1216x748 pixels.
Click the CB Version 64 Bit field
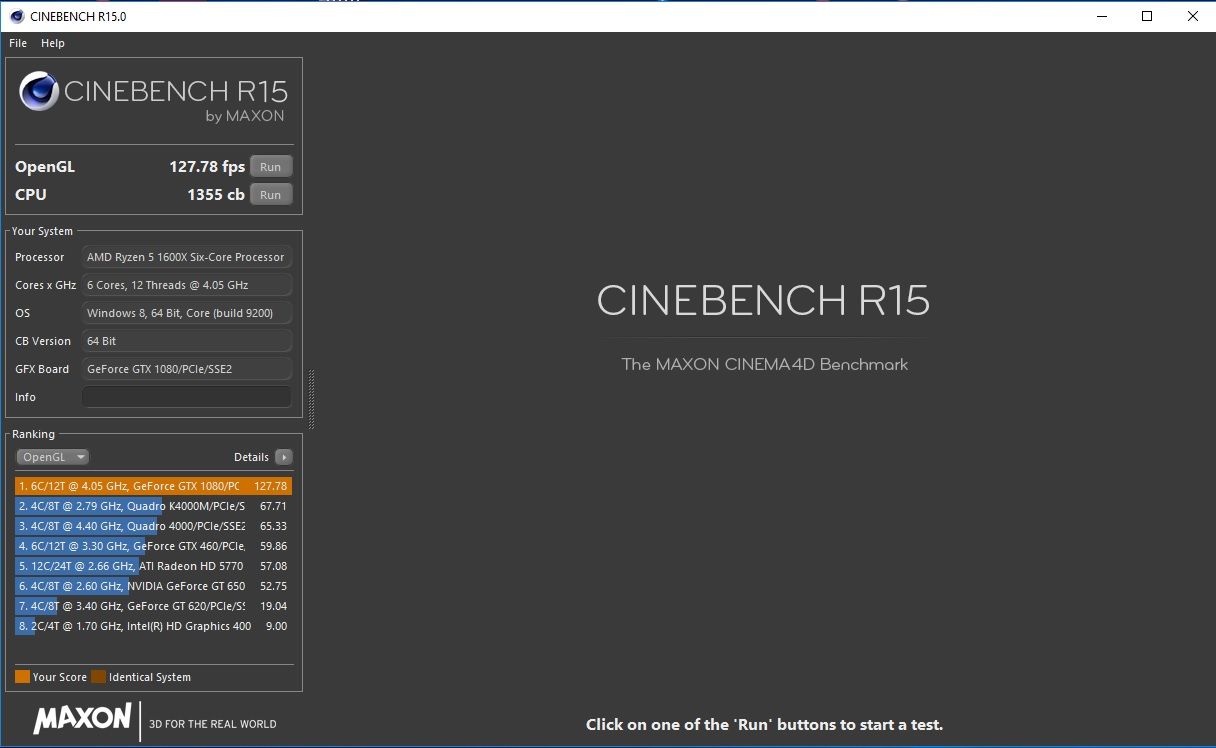187,341
